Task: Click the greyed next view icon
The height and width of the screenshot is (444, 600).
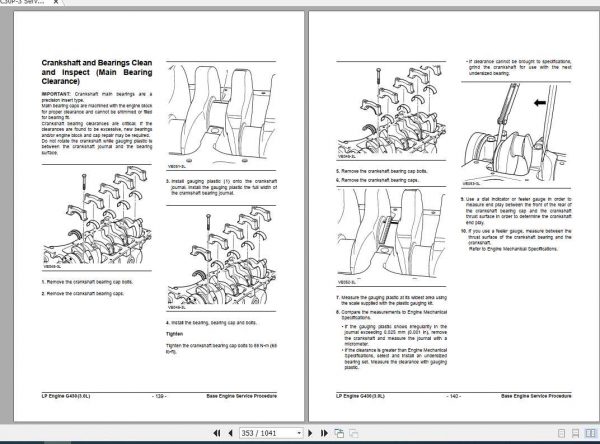Action: click(x=354, y=433)
